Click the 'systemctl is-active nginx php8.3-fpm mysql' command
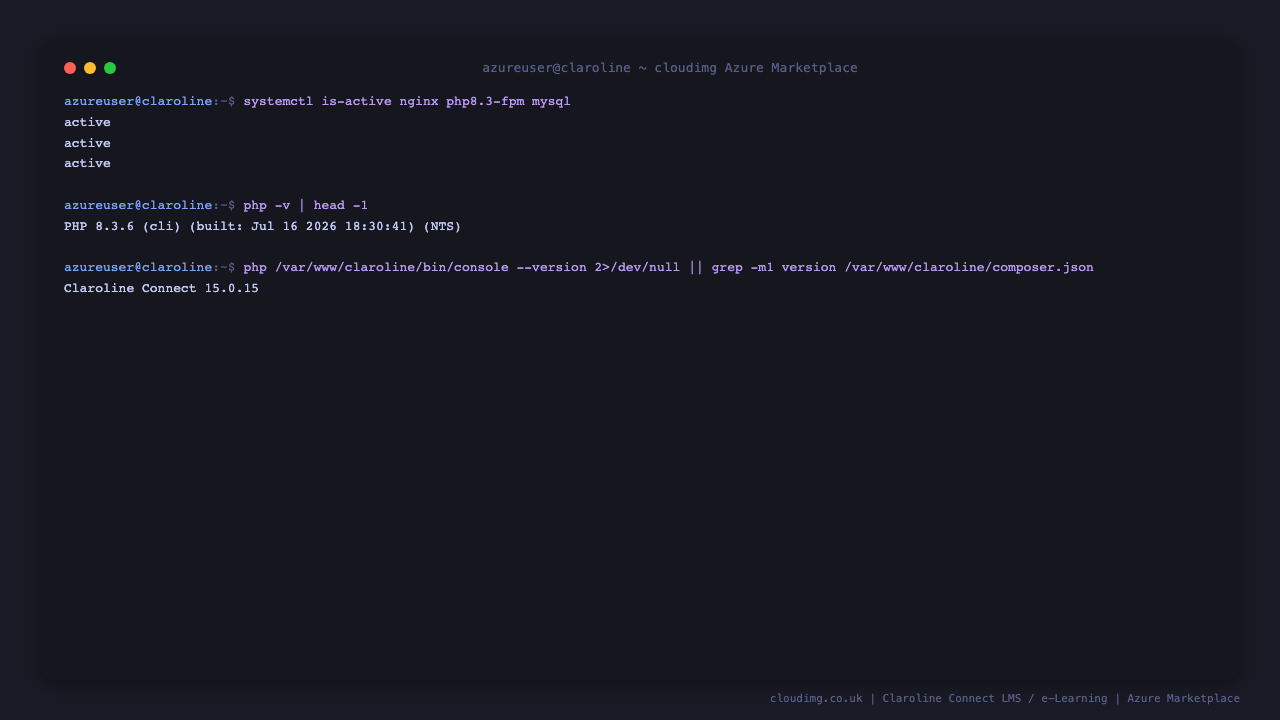The image size is (1280, 720). coord(407,102)
